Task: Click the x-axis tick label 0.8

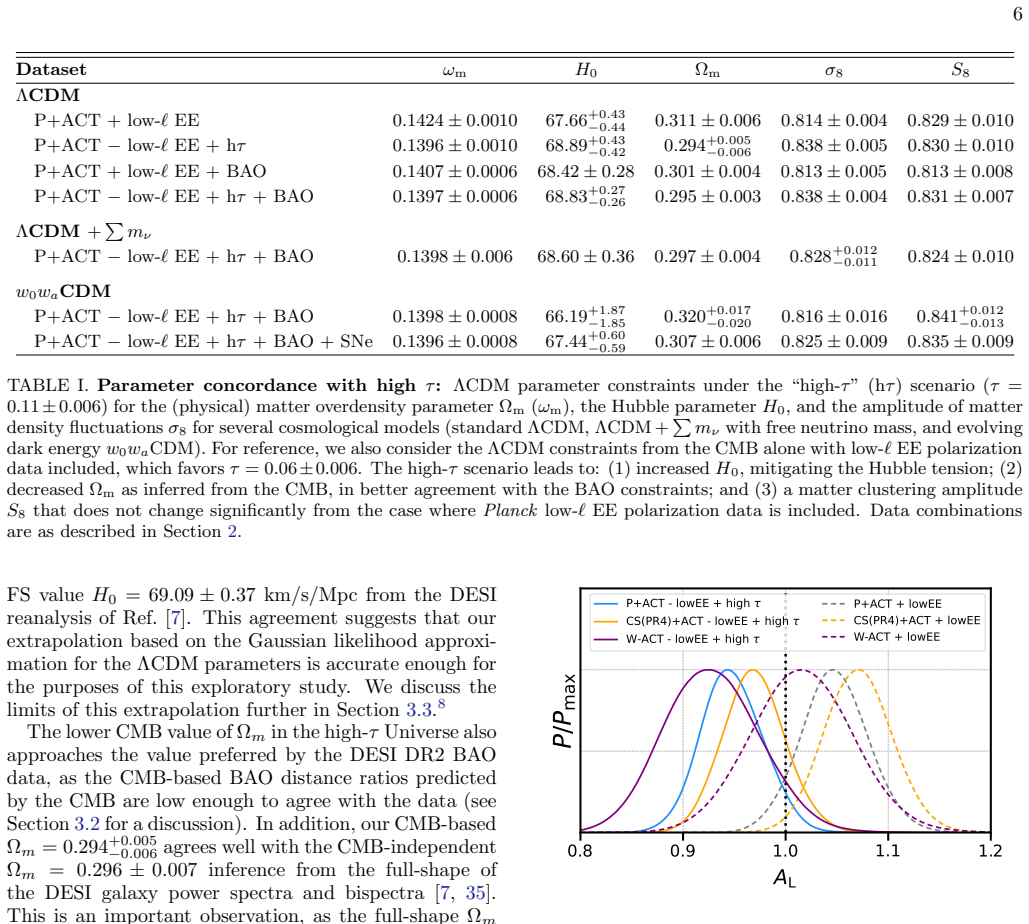Action: pos(579,851)
